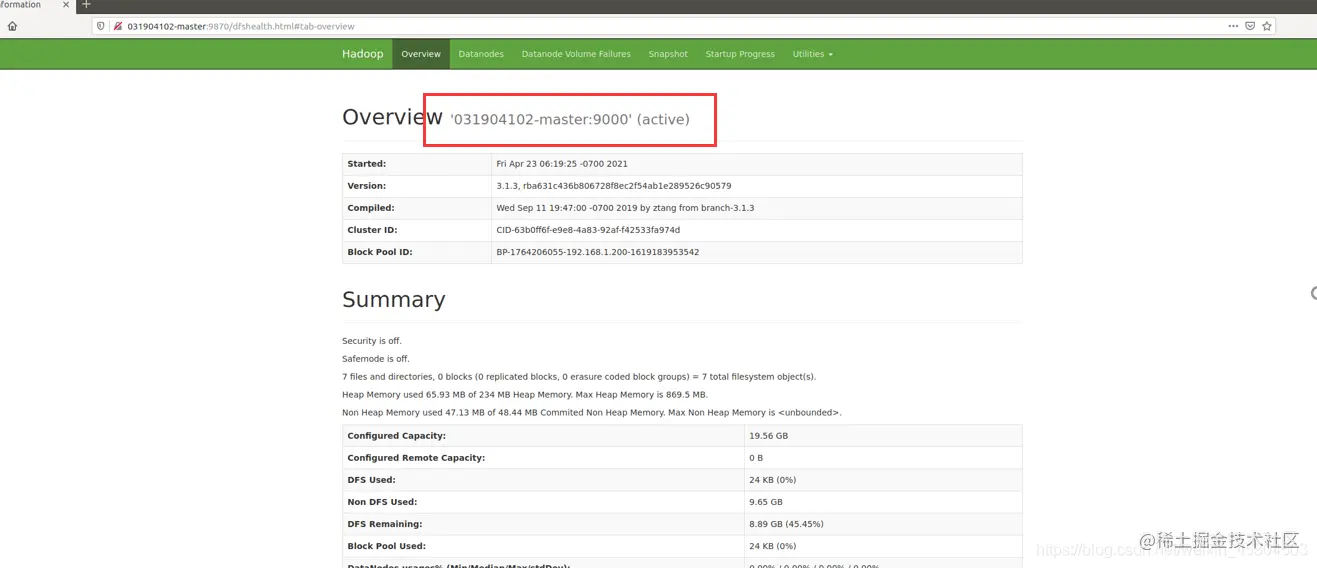
Task: Open the page actions three-dot menu
Action: (1233, 26)
